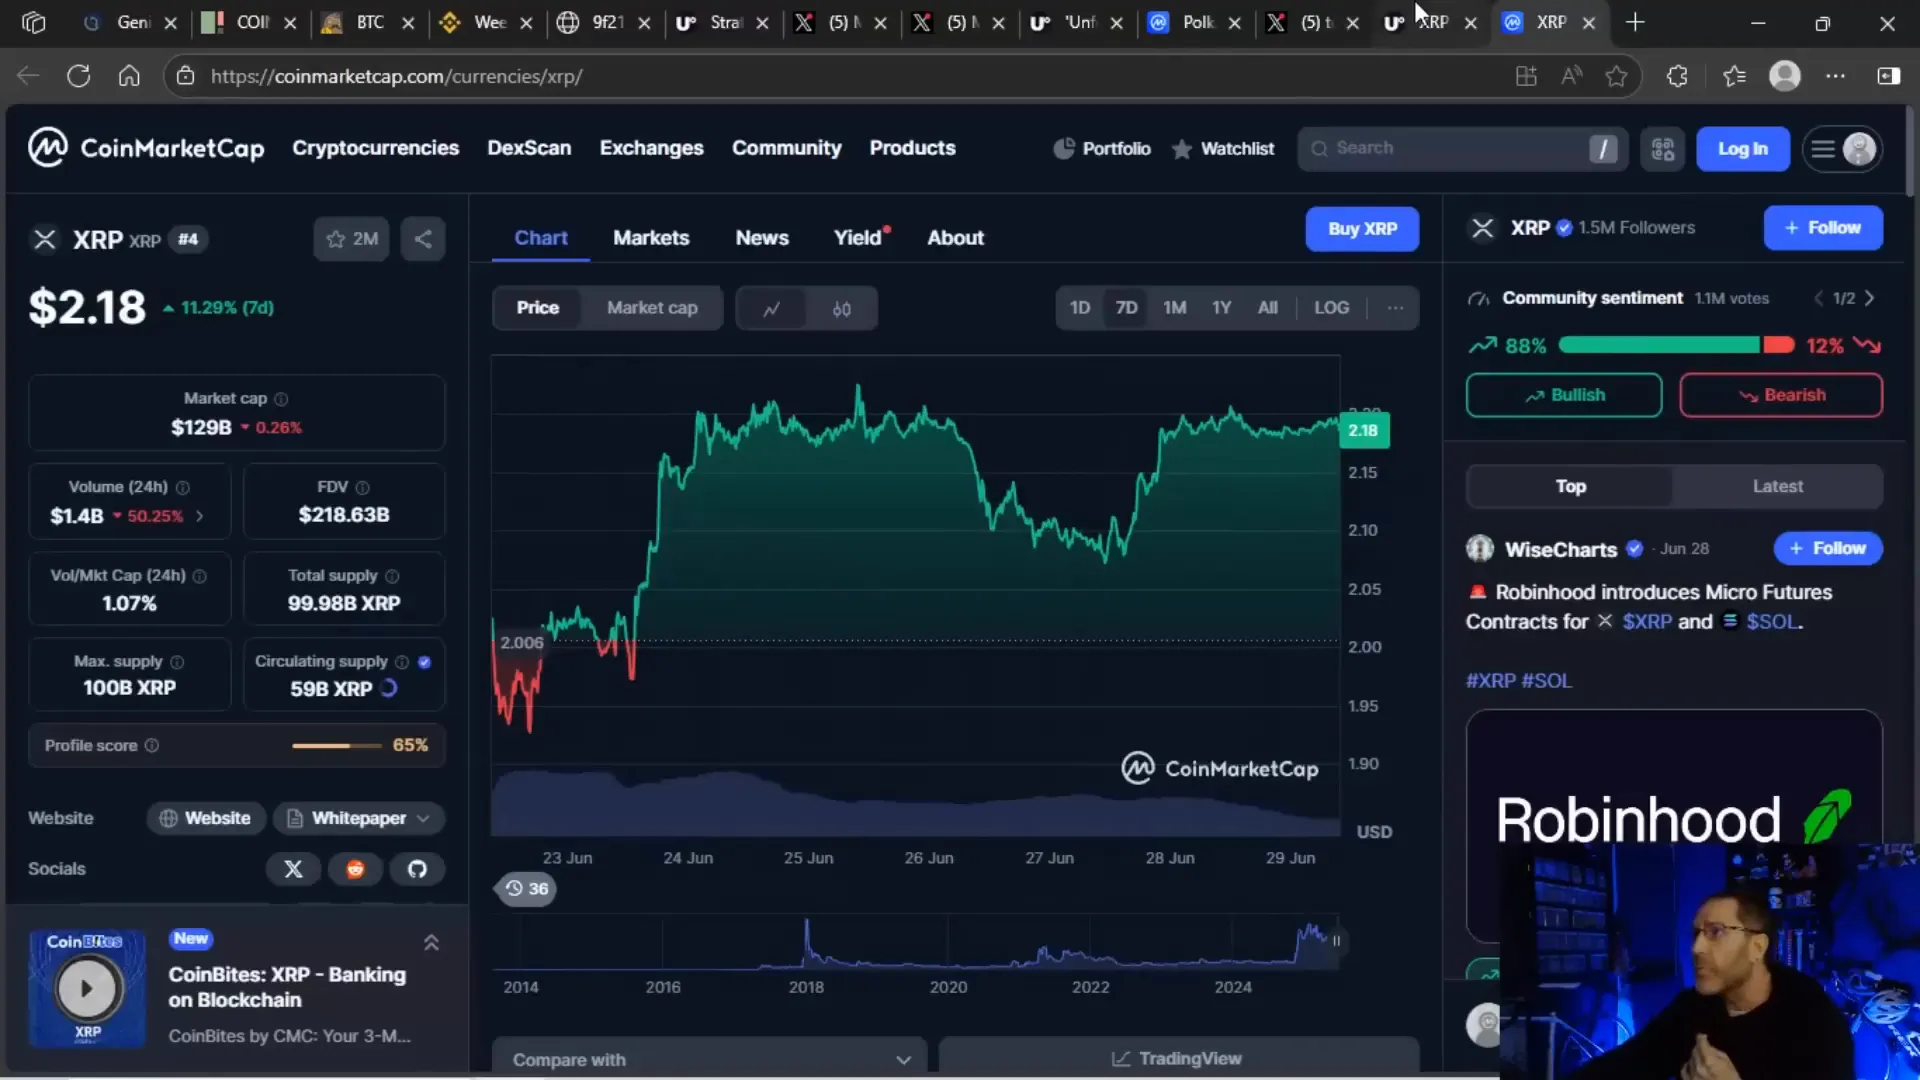Click Profile score info icon
Viewport: 1920px width, 1080px height.
coord(152,745)
